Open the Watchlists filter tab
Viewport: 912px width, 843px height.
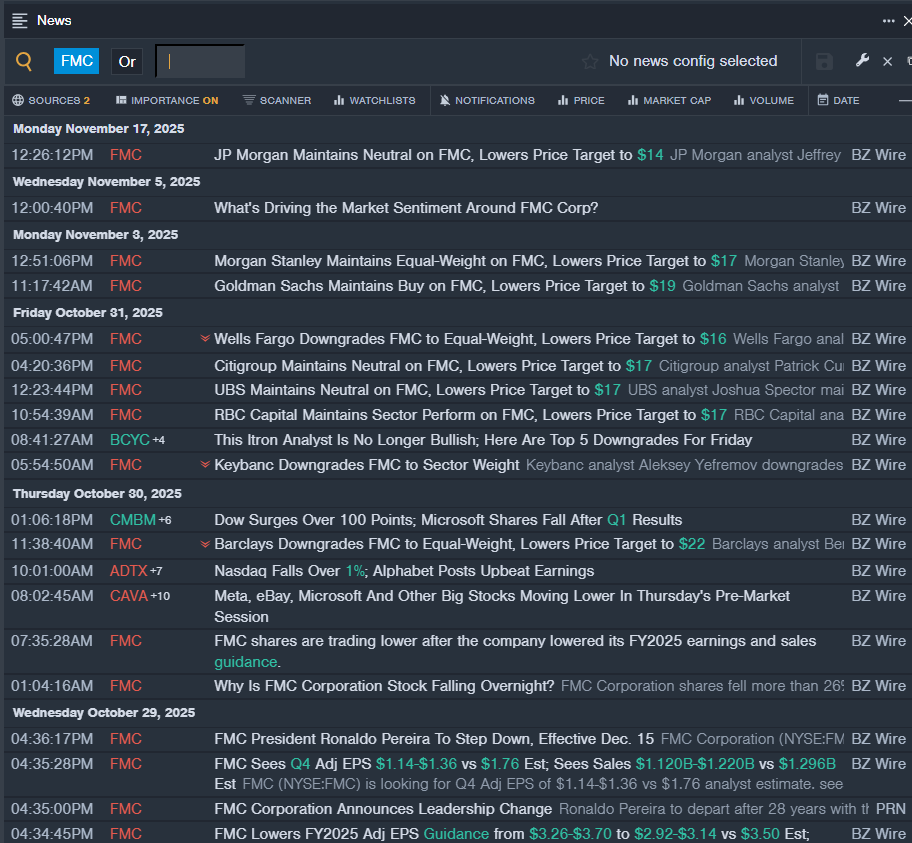point(375,101)
